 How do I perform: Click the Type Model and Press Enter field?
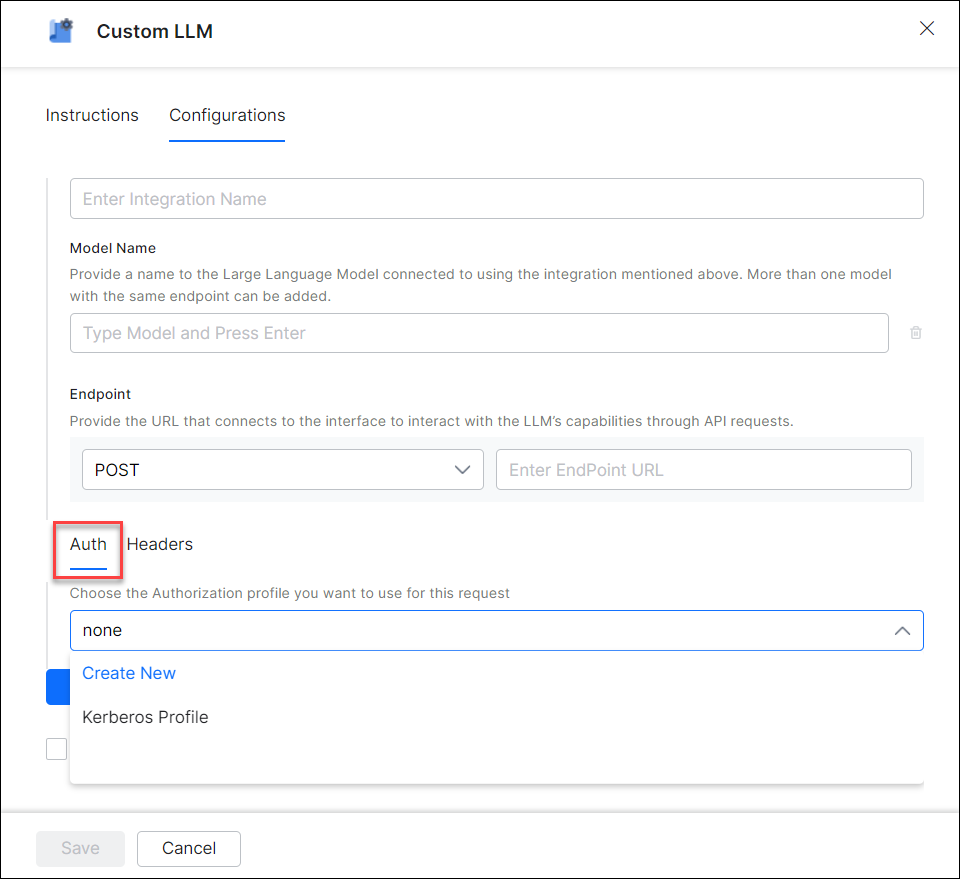click(x=478, y=332)
